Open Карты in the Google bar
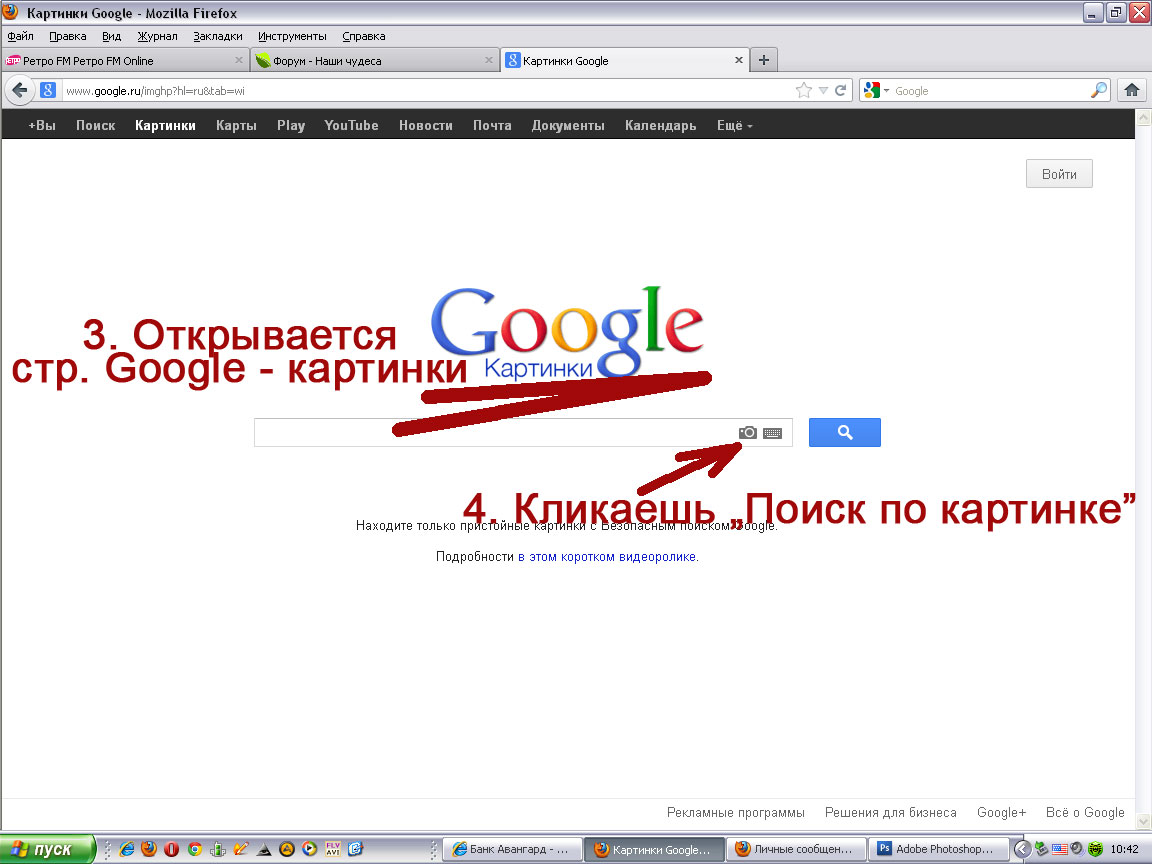Viewport: 1152px width, 864px height. tap(236, 126)
